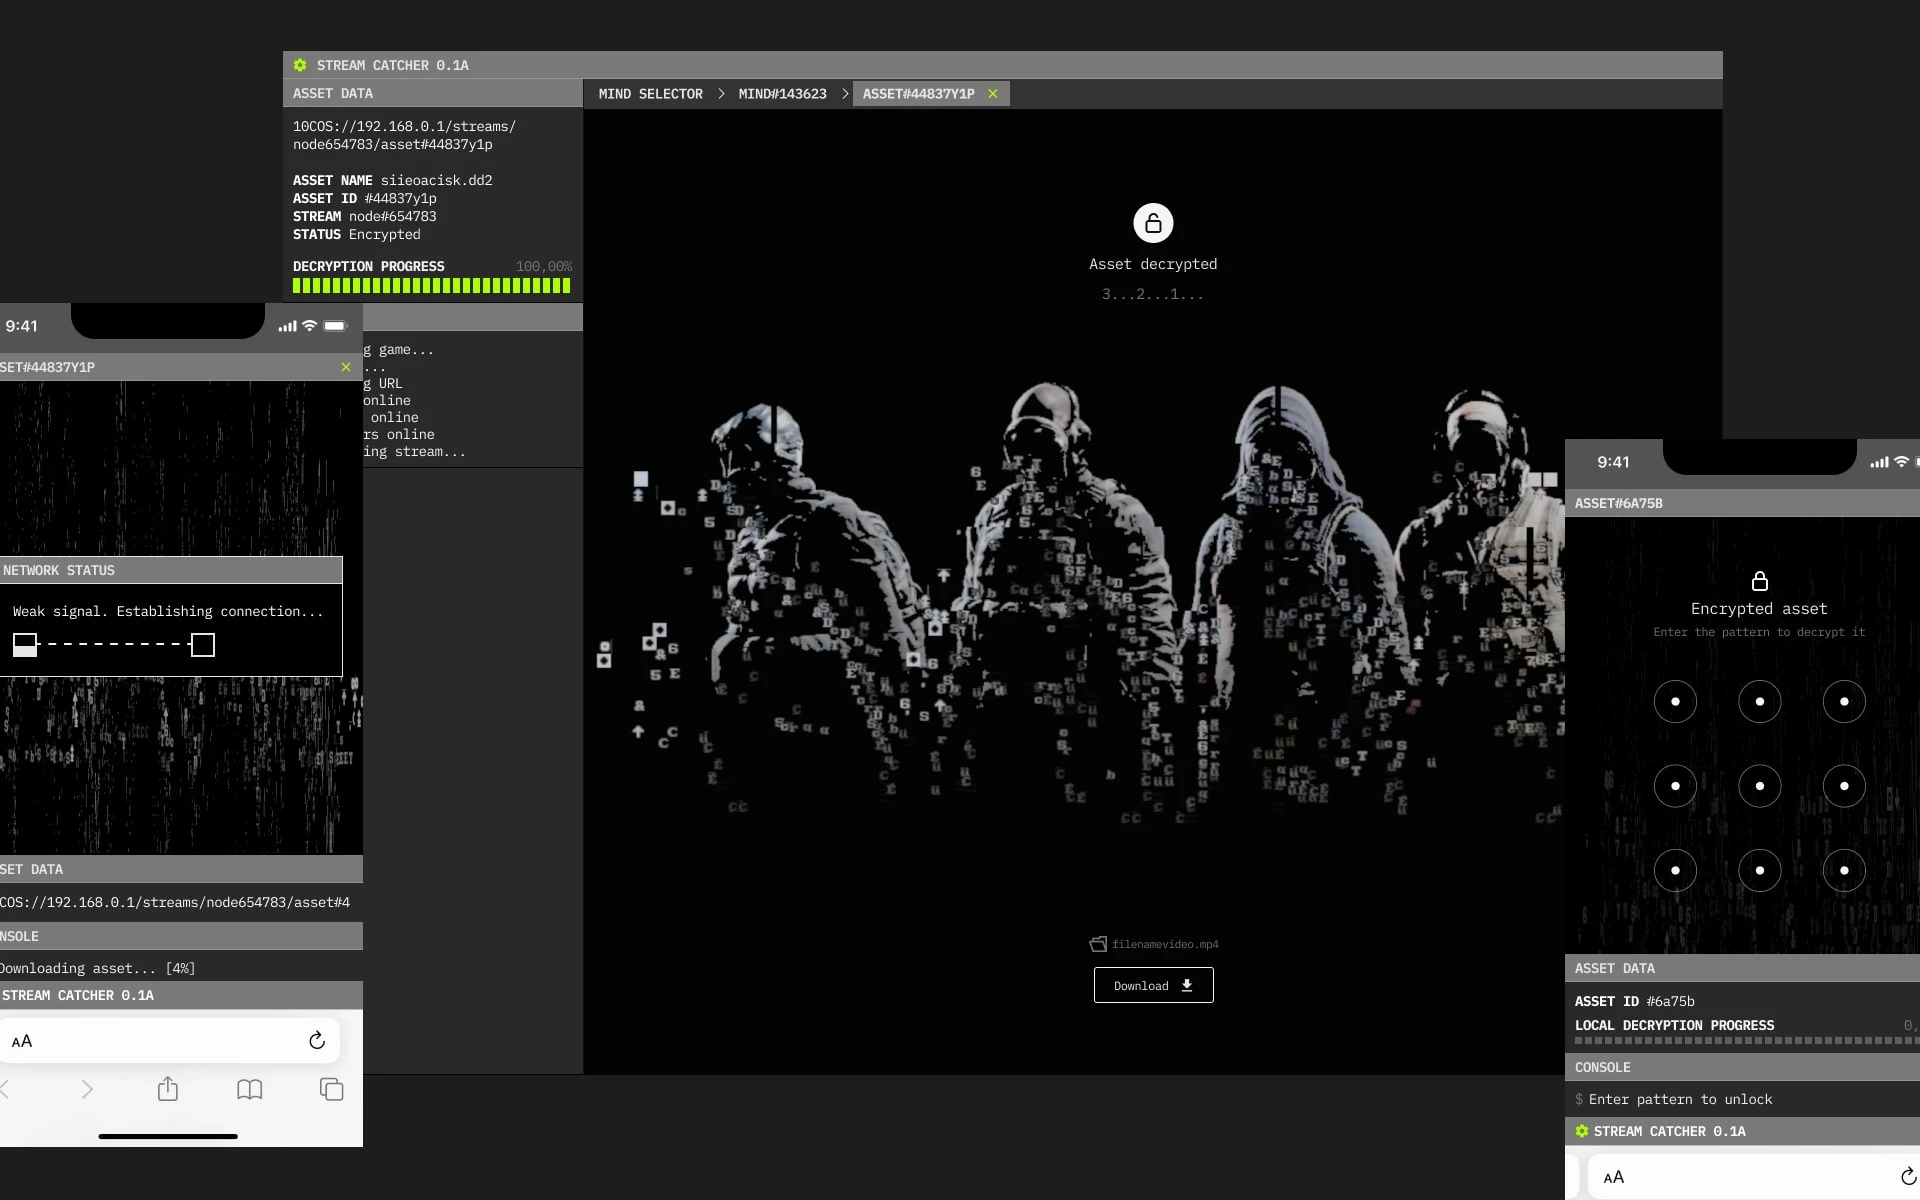Screen dimensions: 1920x1200
Task: Select the center pattern dot
Action: point(1759,786)
